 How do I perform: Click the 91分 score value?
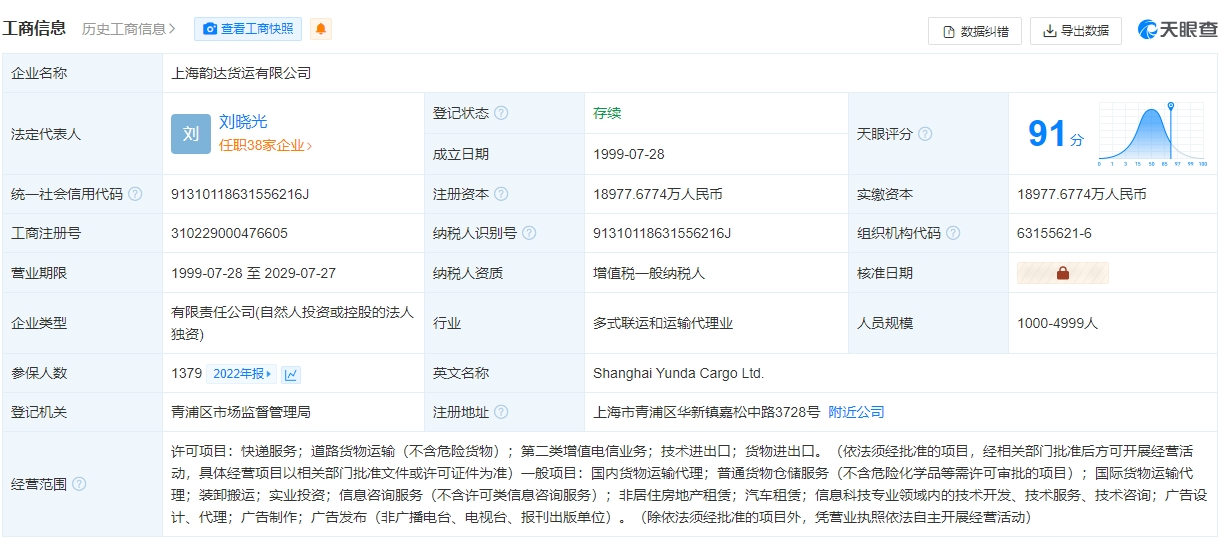1055,134
